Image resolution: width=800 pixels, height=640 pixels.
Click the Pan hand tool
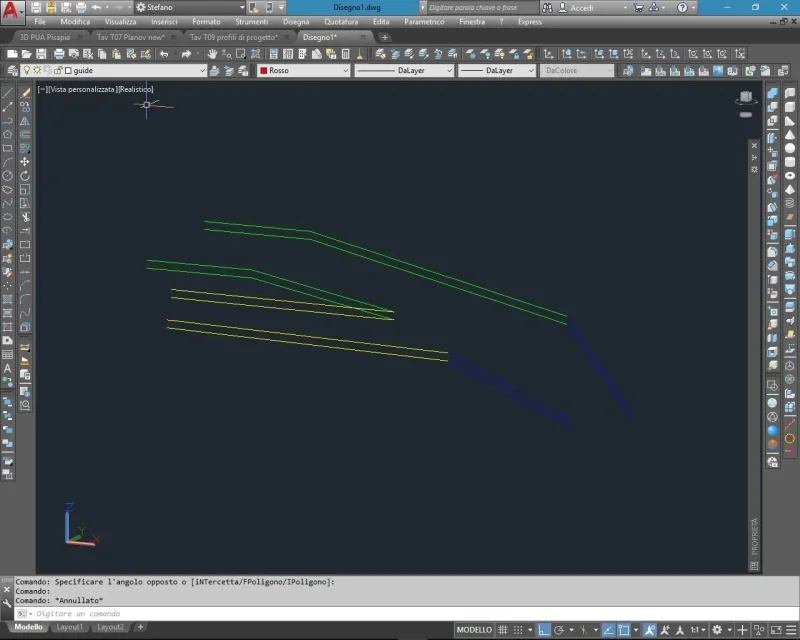212,54
